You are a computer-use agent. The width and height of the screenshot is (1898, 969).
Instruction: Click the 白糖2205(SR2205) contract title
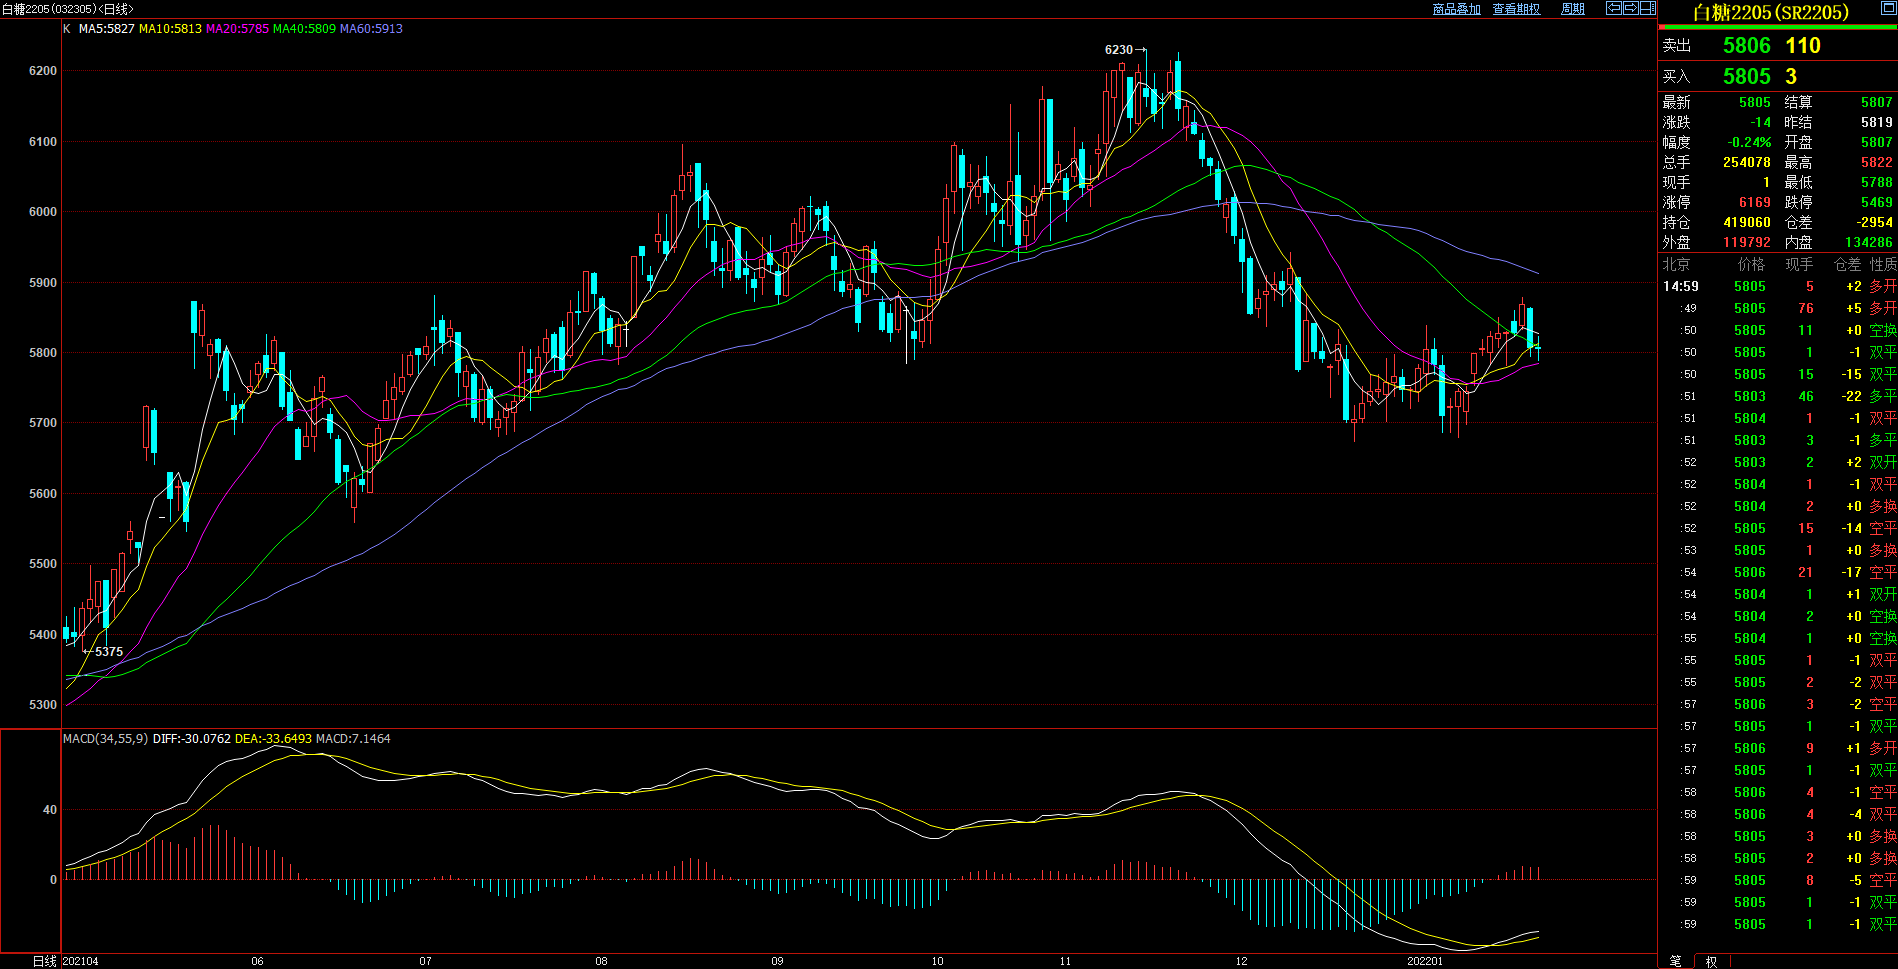[x=1770, y=13]
